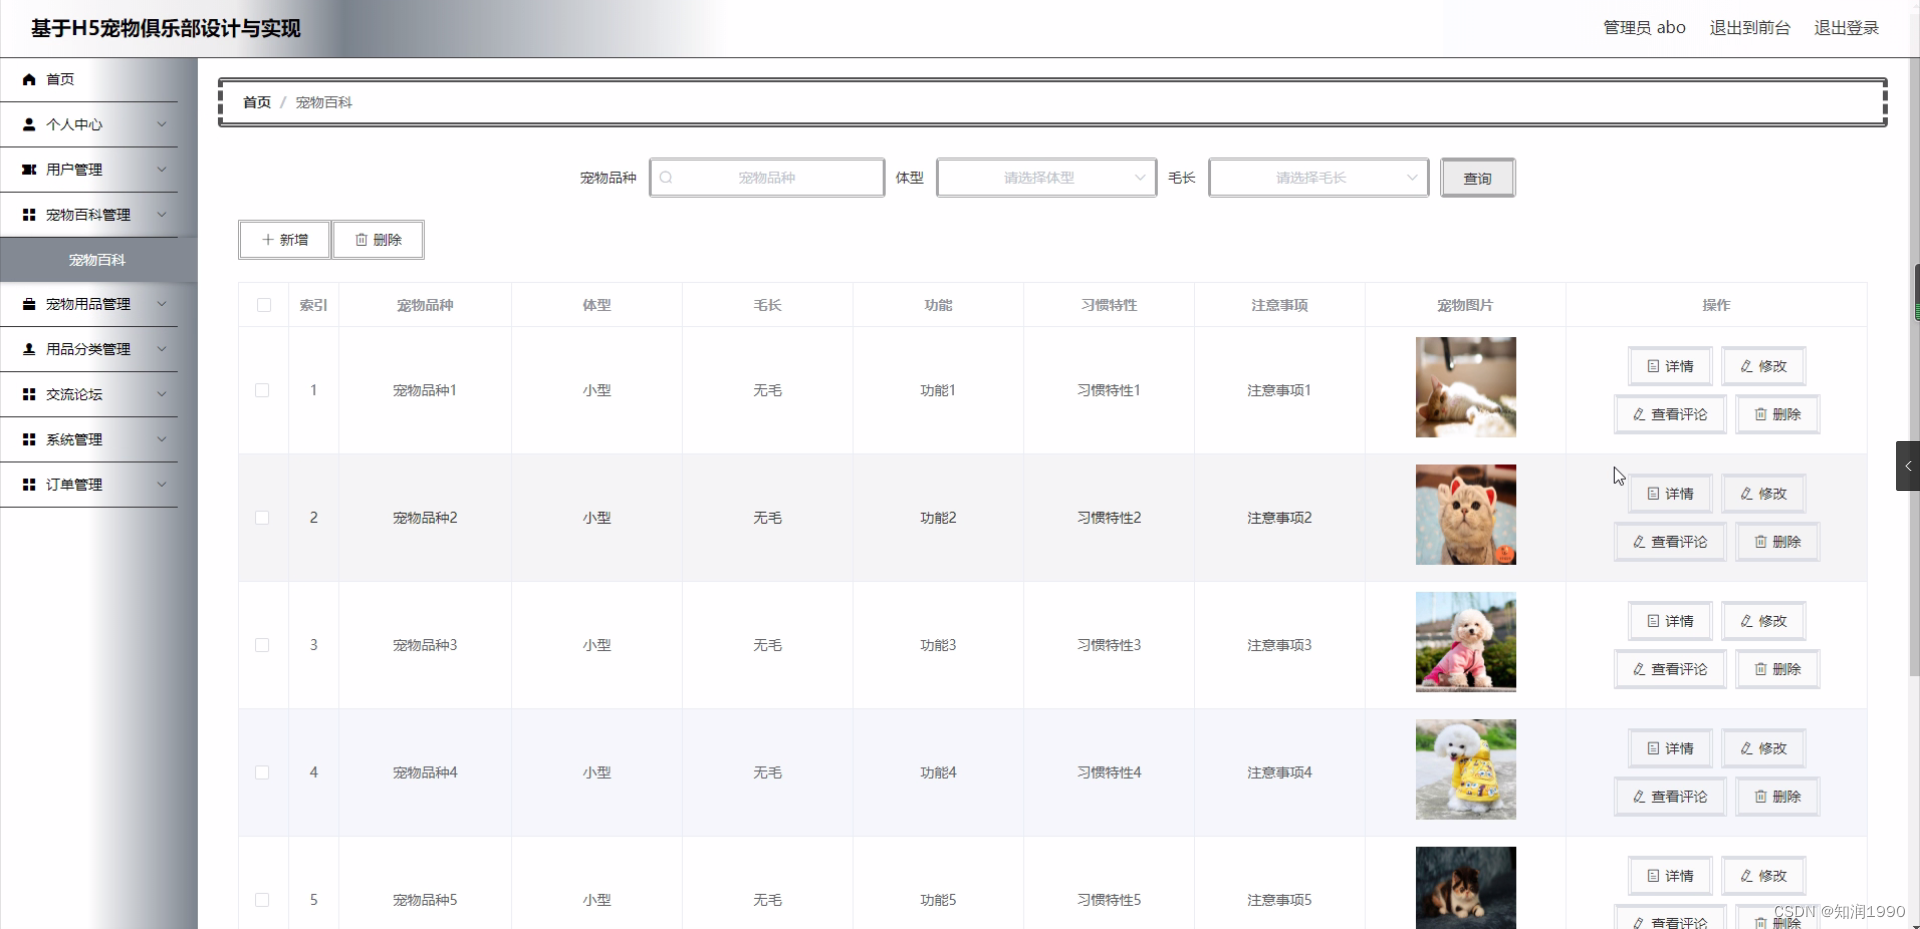Click 新增 to add a record

[284, 239]
